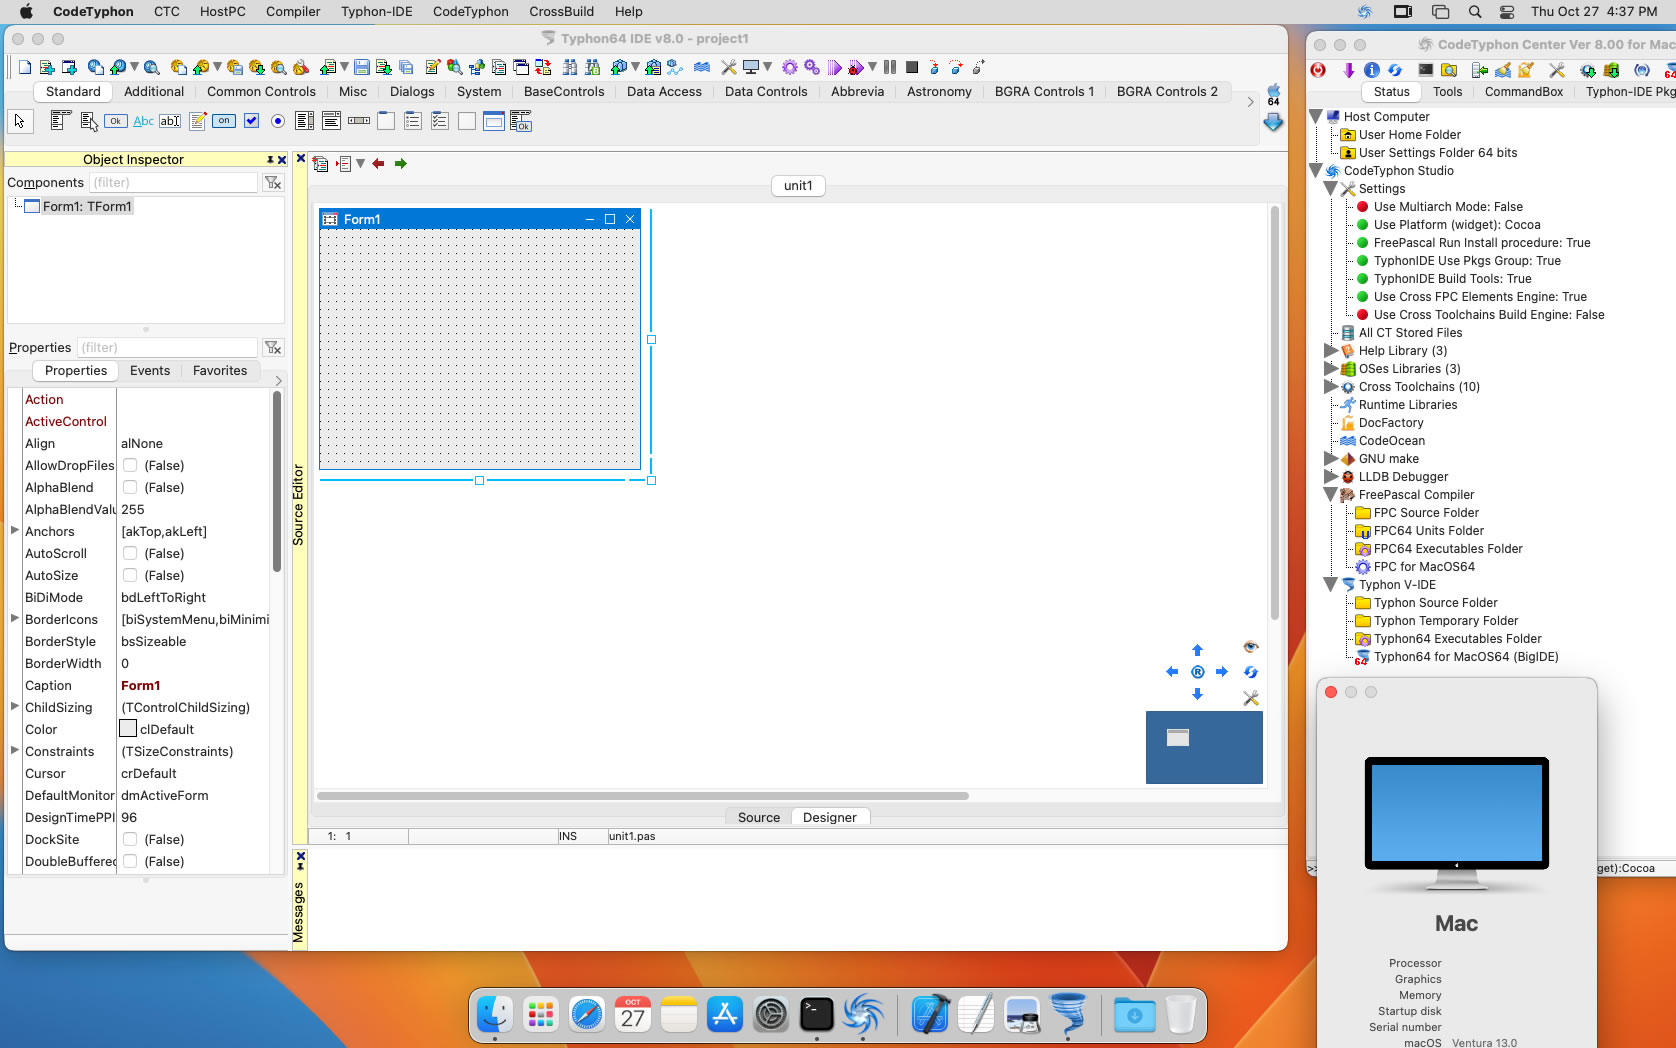Switch to the Source editor tab
This screenshot has width=1676, height=1048.
pos(759,817)
